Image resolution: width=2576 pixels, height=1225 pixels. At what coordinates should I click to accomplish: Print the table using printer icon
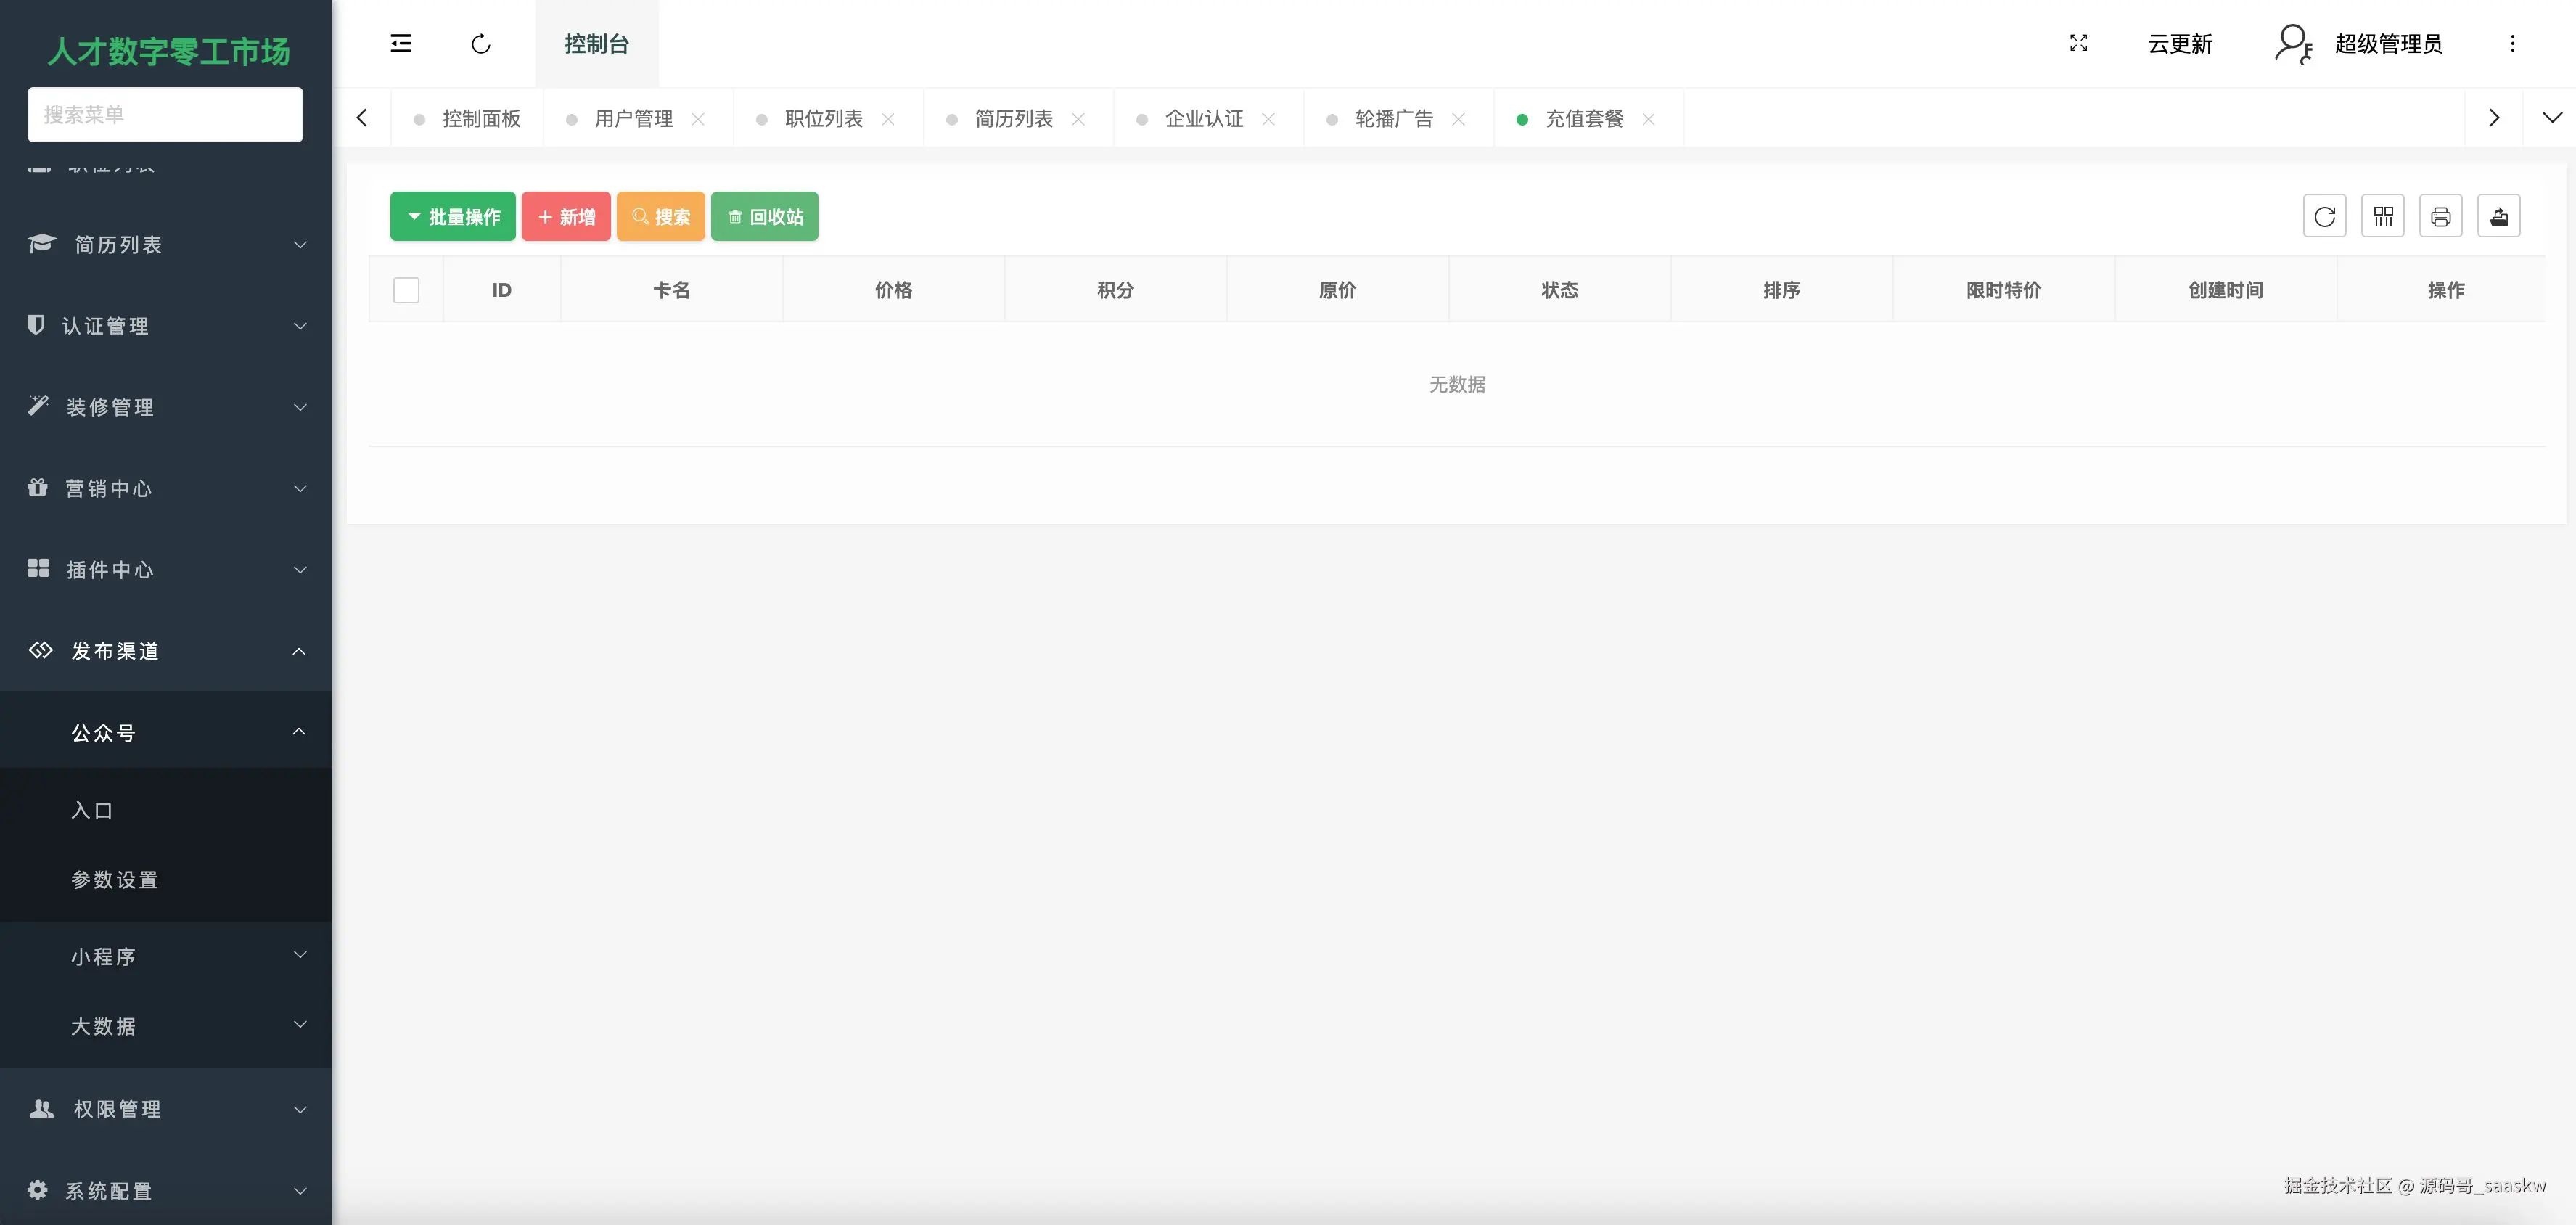(2440, 216)
